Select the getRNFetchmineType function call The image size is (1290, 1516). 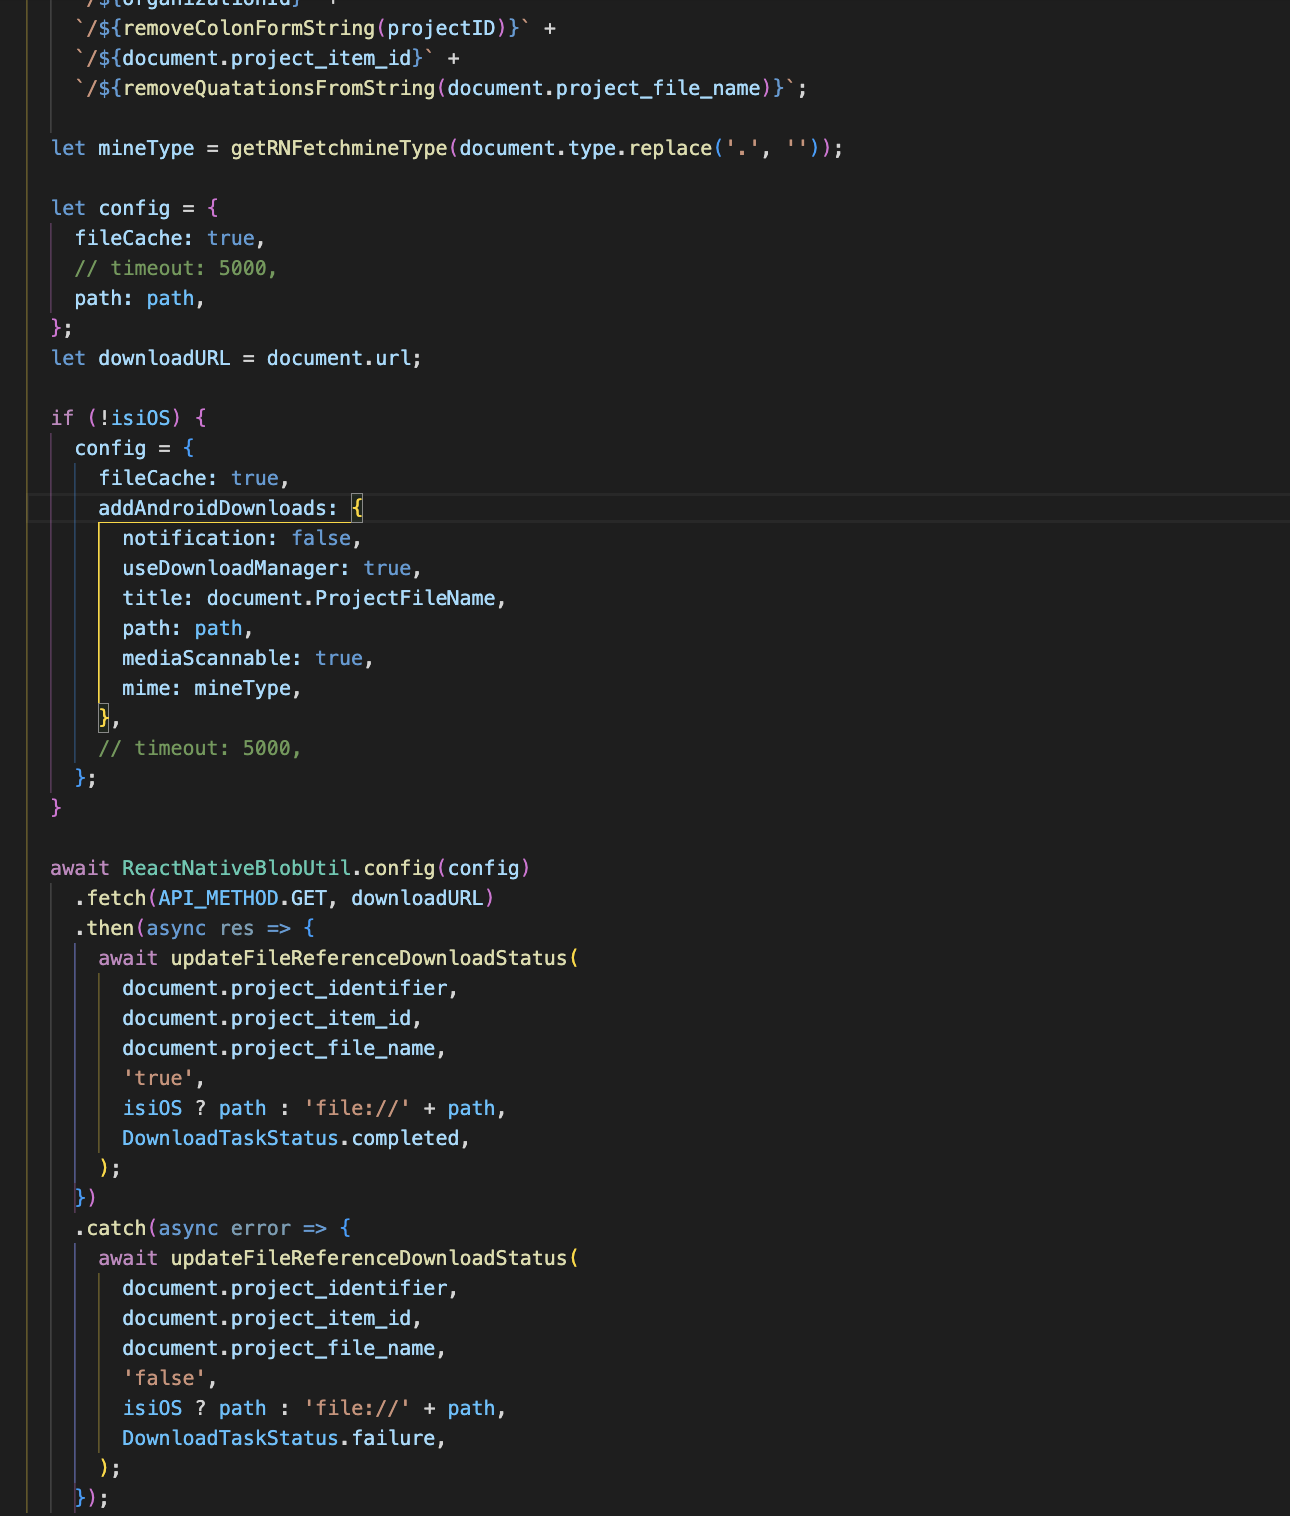(x=338, y=147)
